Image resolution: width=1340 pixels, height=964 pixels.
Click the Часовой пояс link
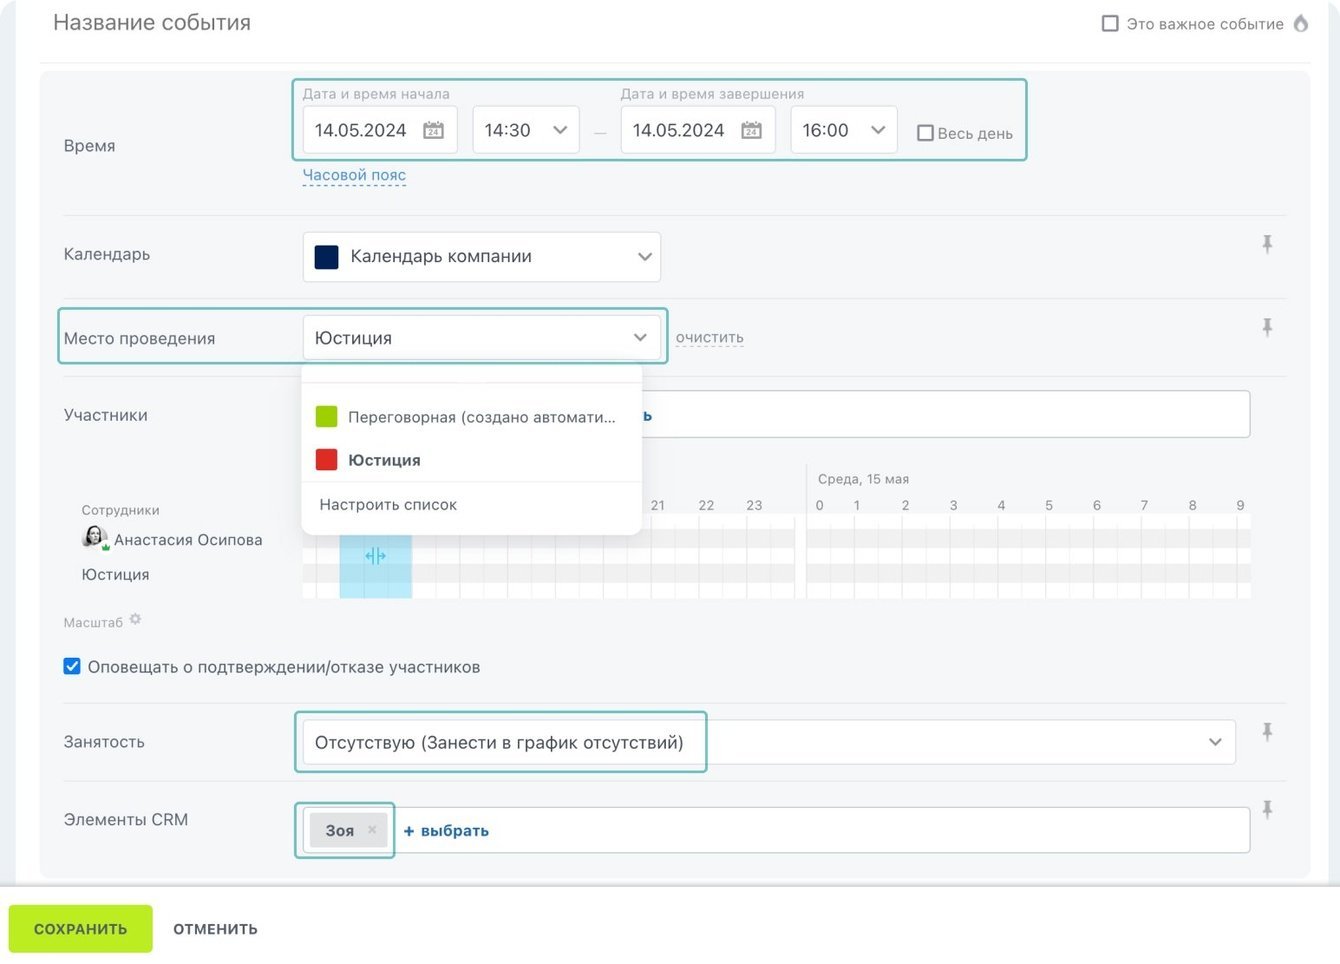tap(354, 175)
